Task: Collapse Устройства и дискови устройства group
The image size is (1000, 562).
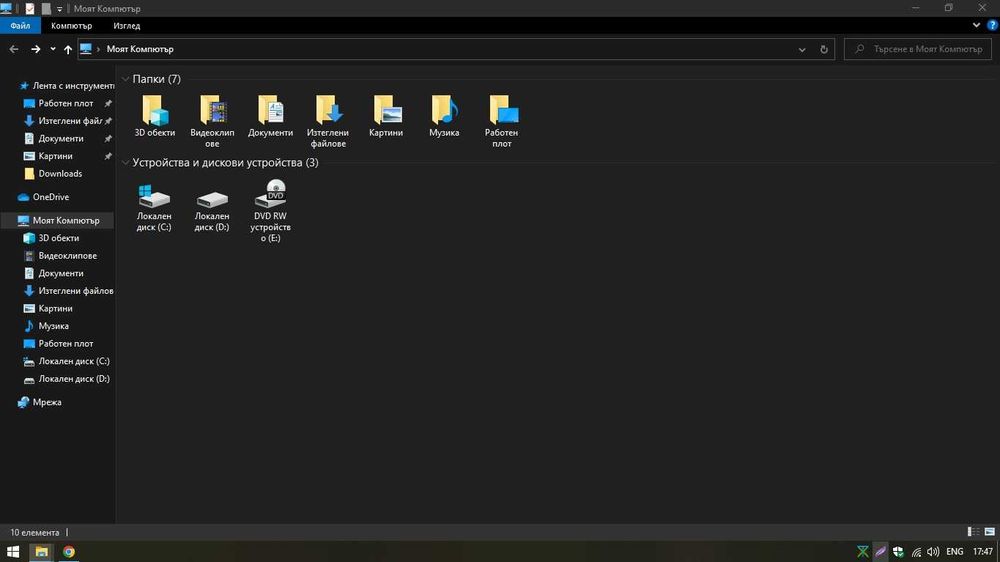Action: (x=126, y=163)
